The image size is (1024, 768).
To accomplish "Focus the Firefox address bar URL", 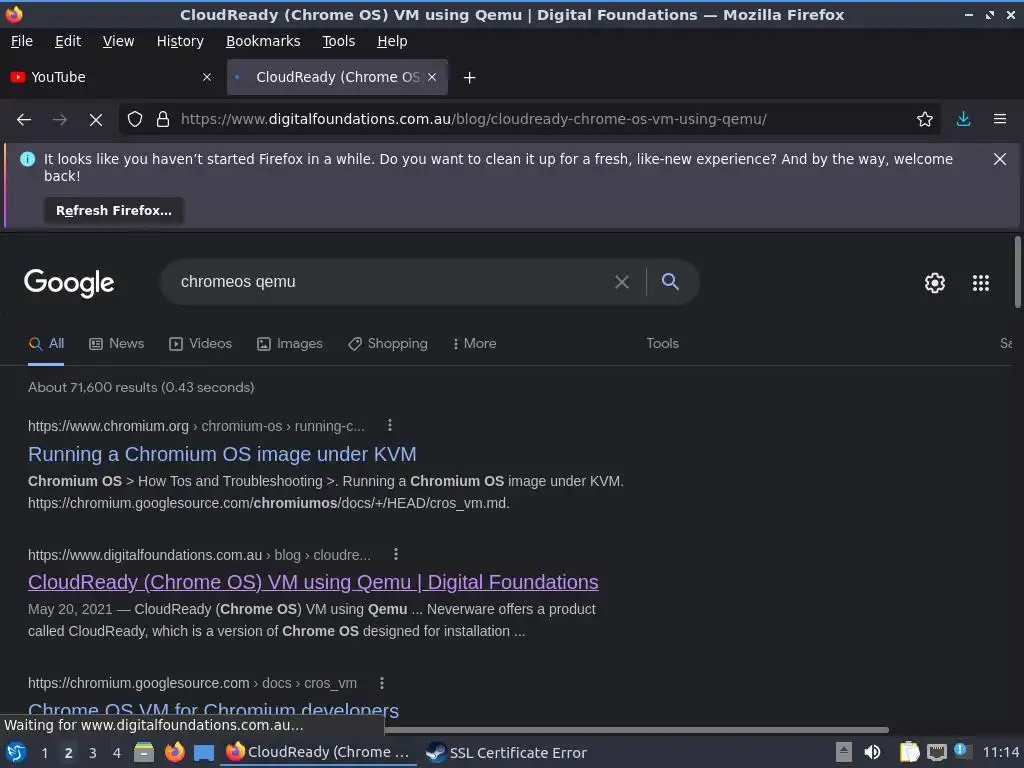I will tap(473, 120).
